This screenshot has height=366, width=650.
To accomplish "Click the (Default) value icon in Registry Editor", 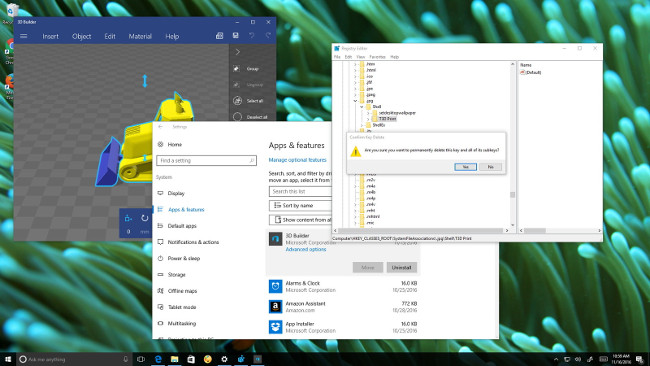I will 523,73.
